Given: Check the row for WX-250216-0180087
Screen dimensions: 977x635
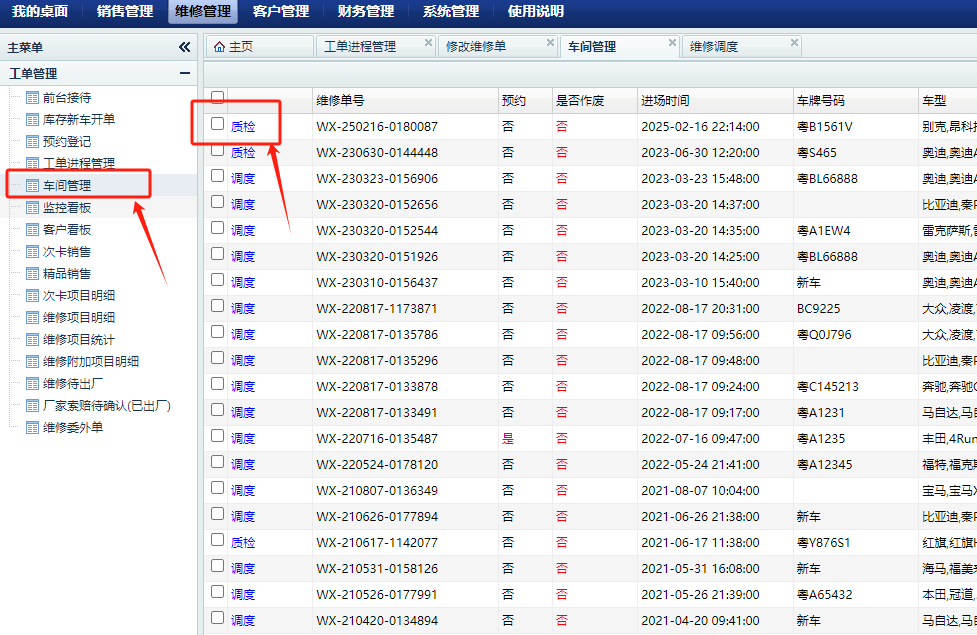Looking at the screenshot, I should pos(217,124).
